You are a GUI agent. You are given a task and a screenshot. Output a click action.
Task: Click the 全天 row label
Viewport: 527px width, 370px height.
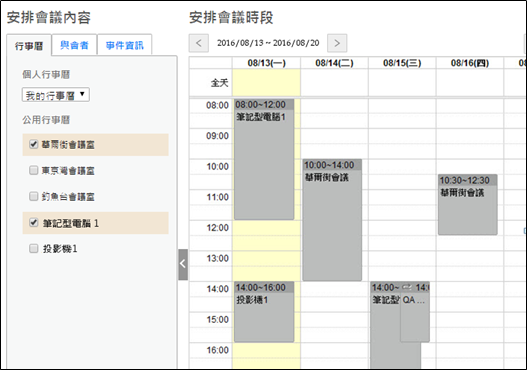(219, 83)
